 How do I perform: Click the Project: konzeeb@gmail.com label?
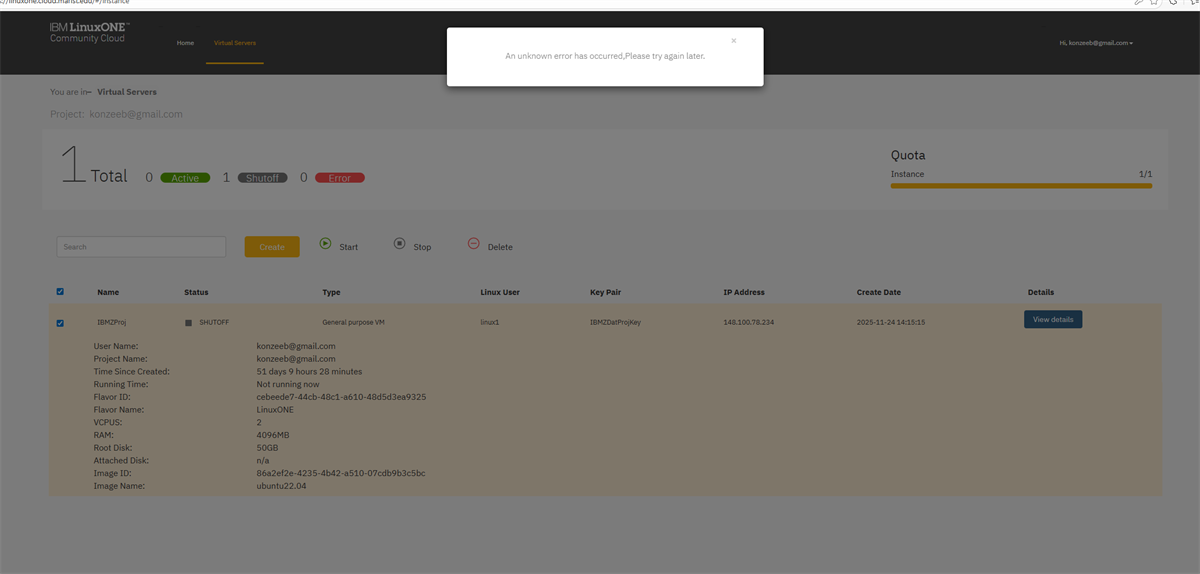(x=116, y=114)
